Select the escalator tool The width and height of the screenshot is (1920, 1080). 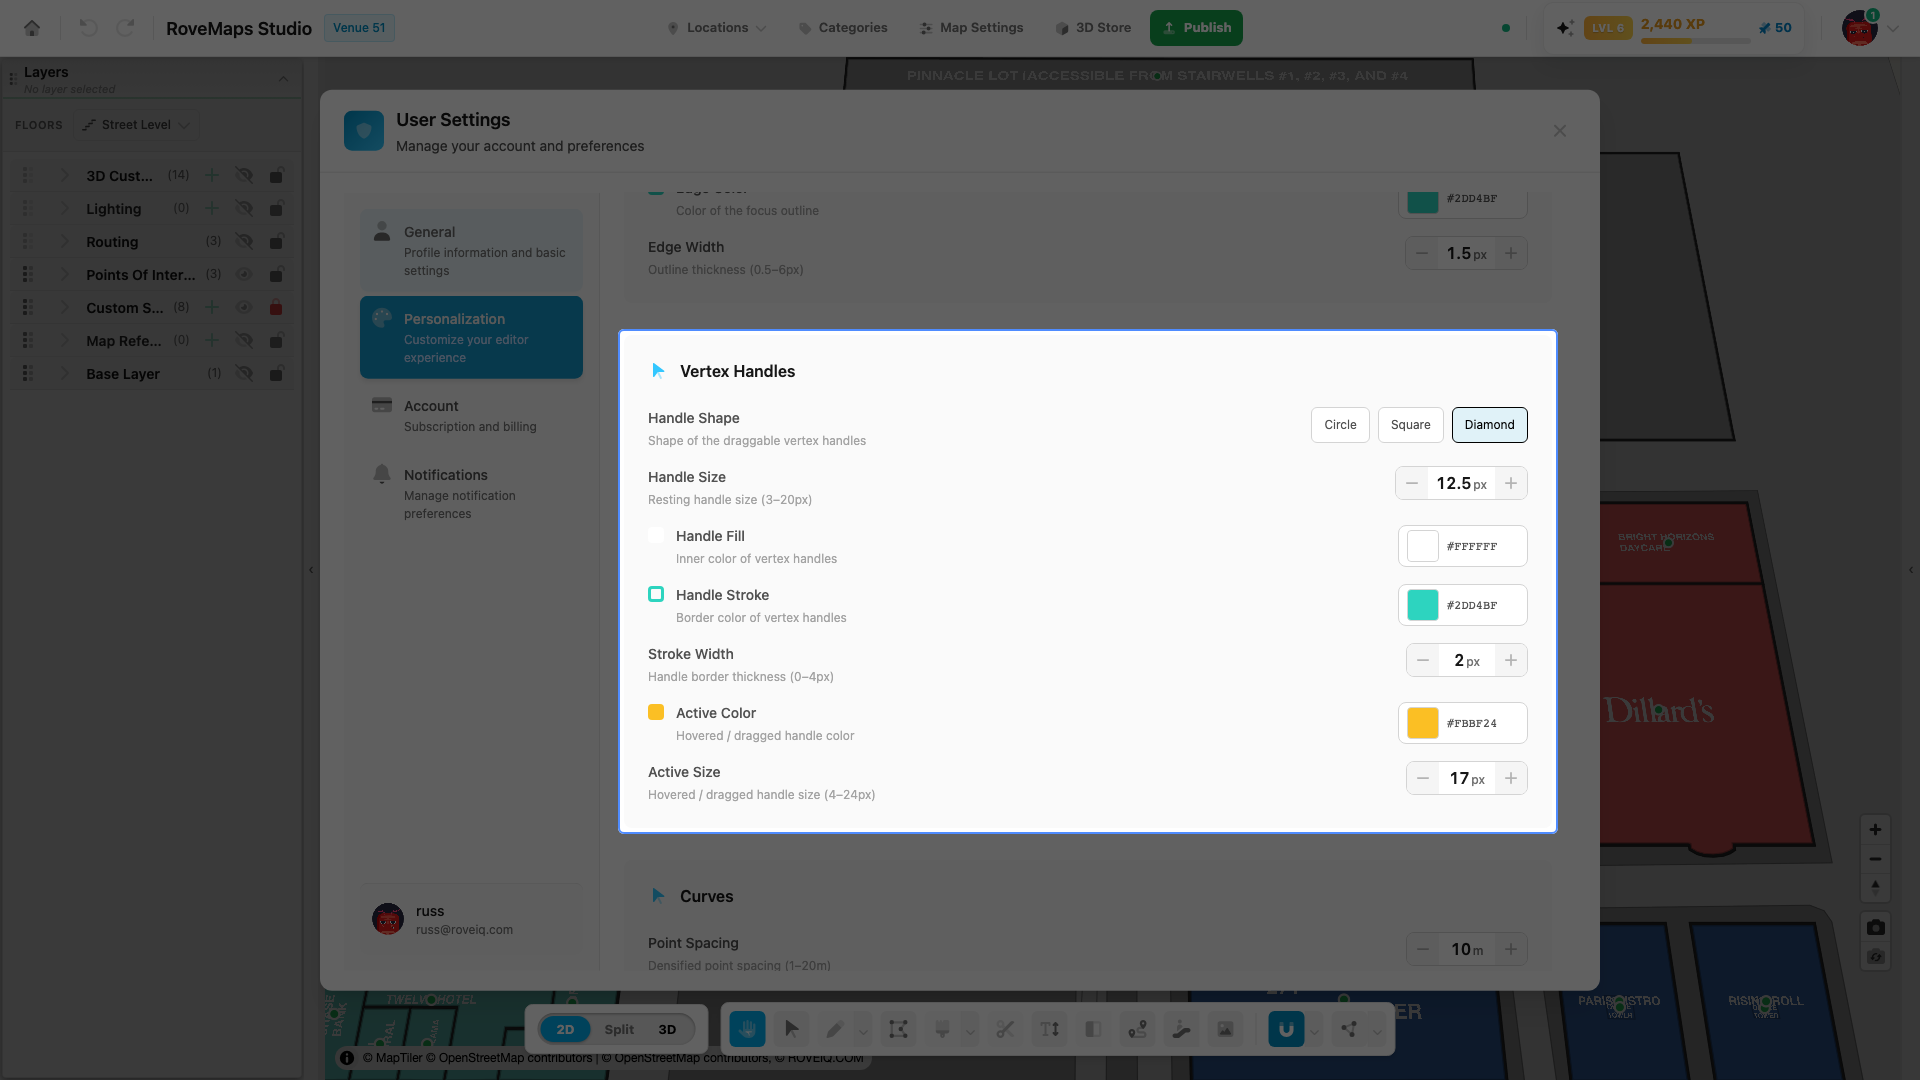tap(1181, 1029)
